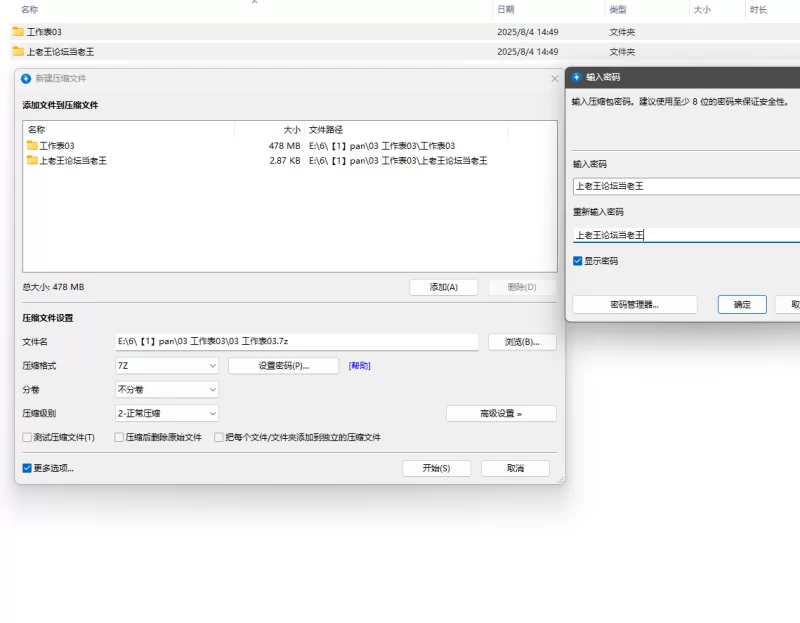The width and height of the screenshot is (800, 623).
Task: Click inside the 重新输入密码 field
Action: 686,235
